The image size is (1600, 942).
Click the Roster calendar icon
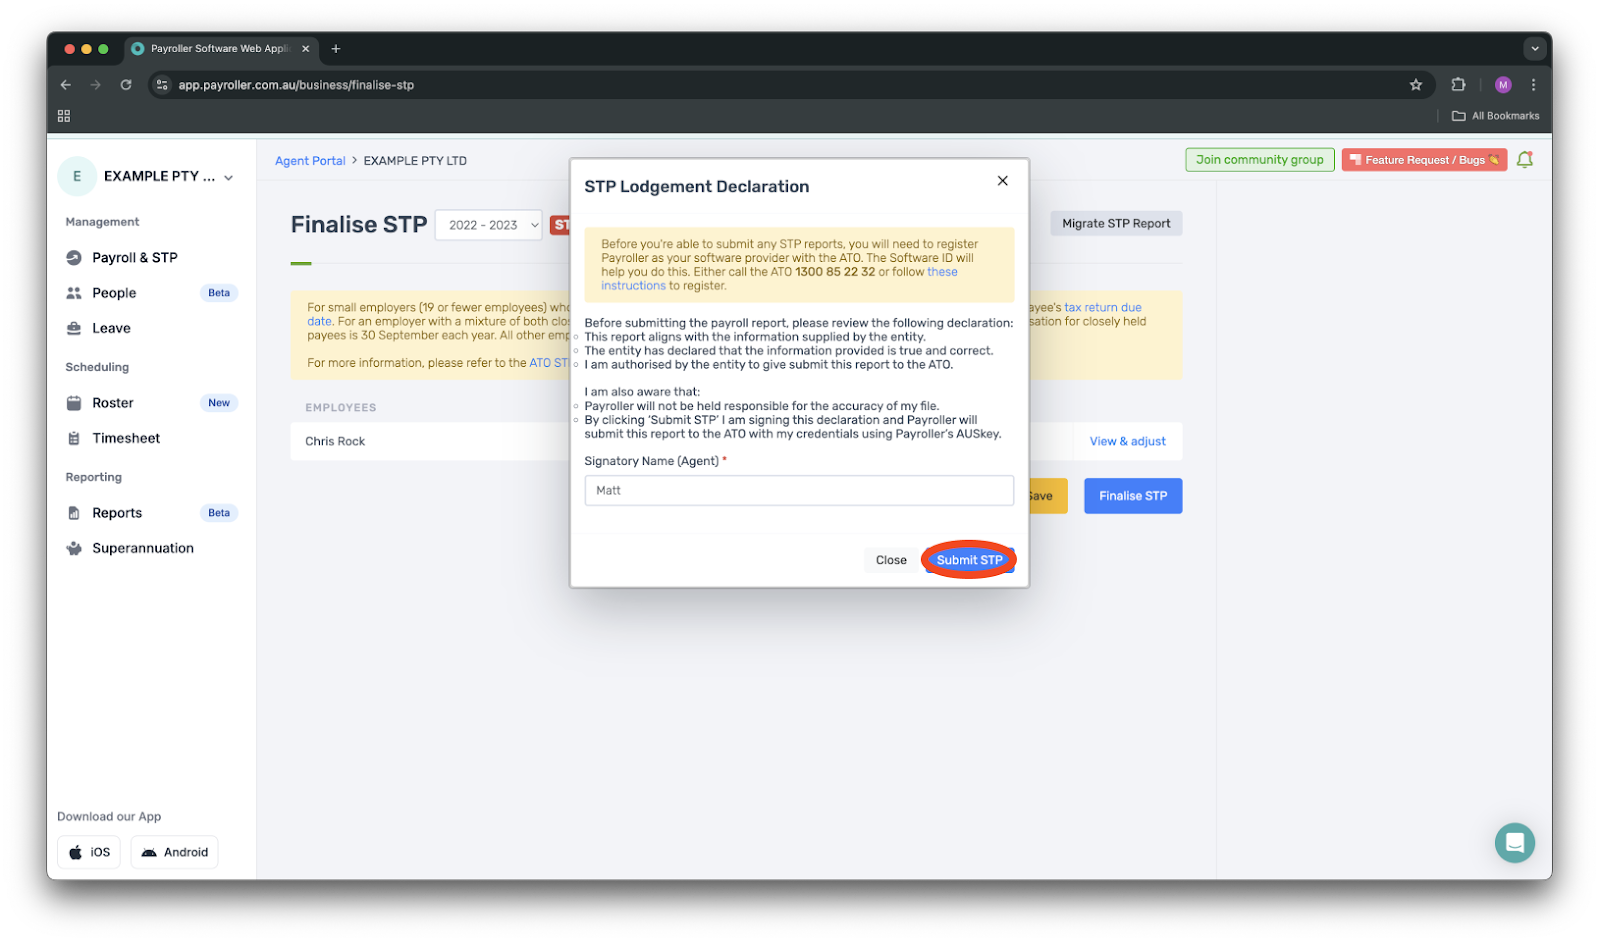(74, 403)
